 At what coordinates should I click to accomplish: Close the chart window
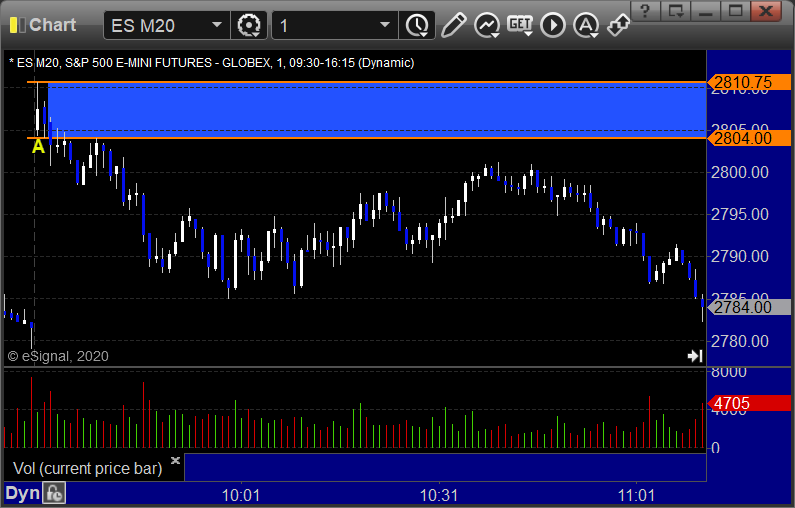766,11
